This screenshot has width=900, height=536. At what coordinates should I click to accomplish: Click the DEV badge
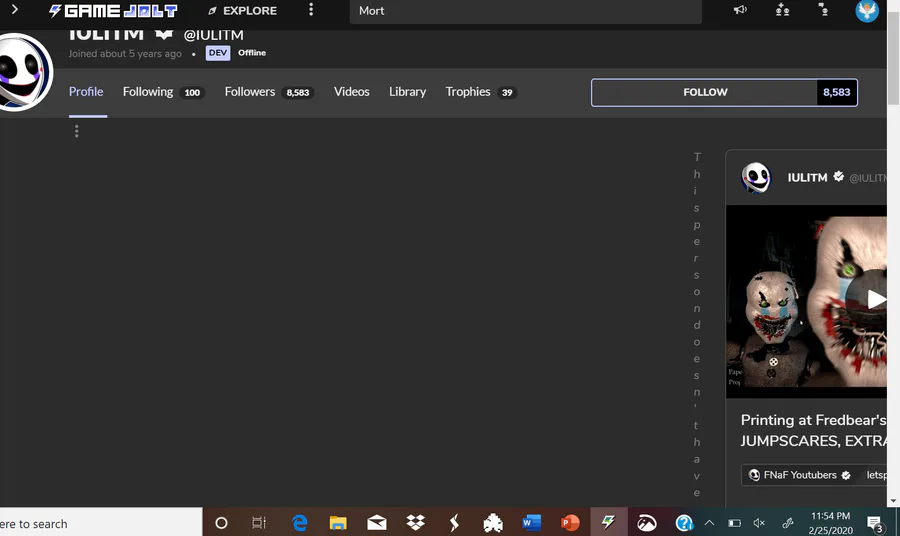click(218, 53)
